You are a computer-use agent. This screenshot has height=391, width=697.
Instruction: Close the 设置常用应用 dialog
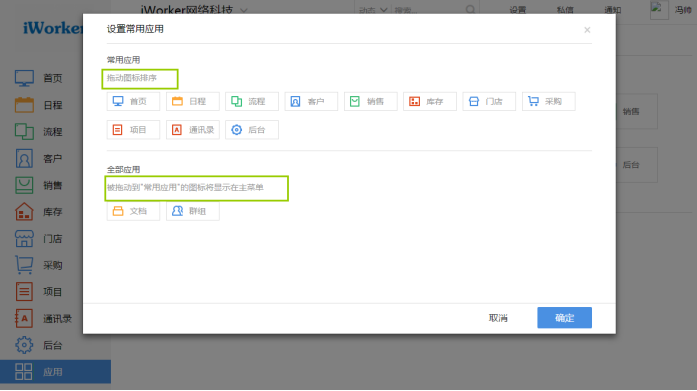(x=587, y=30)
